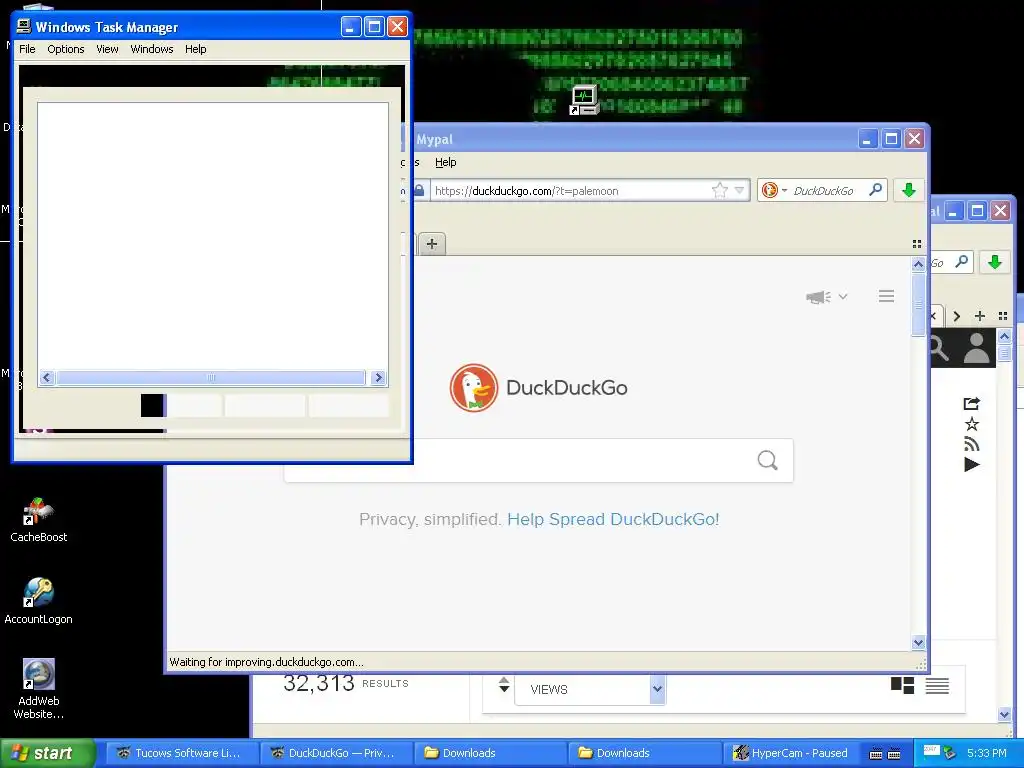Image resolution: width=1024 pixels, height=768 pixels.
Task: Click the tab groups grid icon in front Mypal
Action: tap(917, 244)
